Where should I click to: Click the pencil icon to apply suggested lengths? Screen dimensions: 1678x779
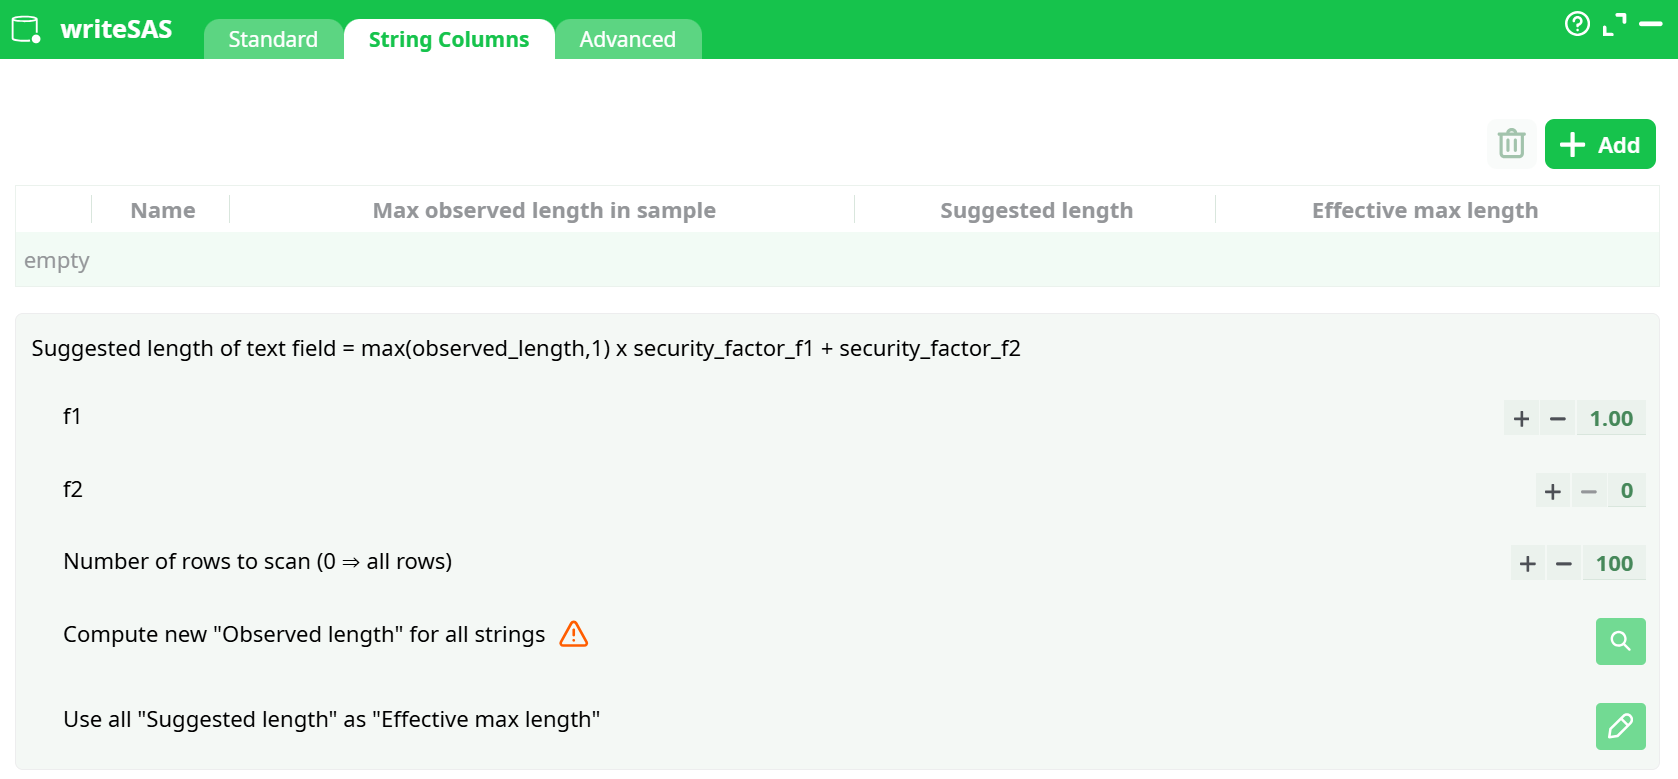pos(1620,726)
